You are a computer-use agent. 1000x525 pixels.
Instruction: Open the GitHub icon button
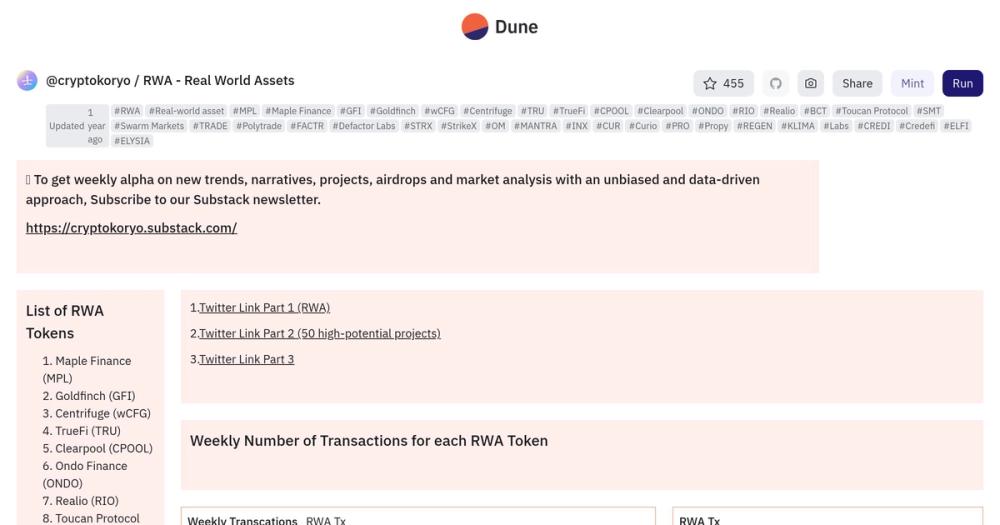point(776,84)
